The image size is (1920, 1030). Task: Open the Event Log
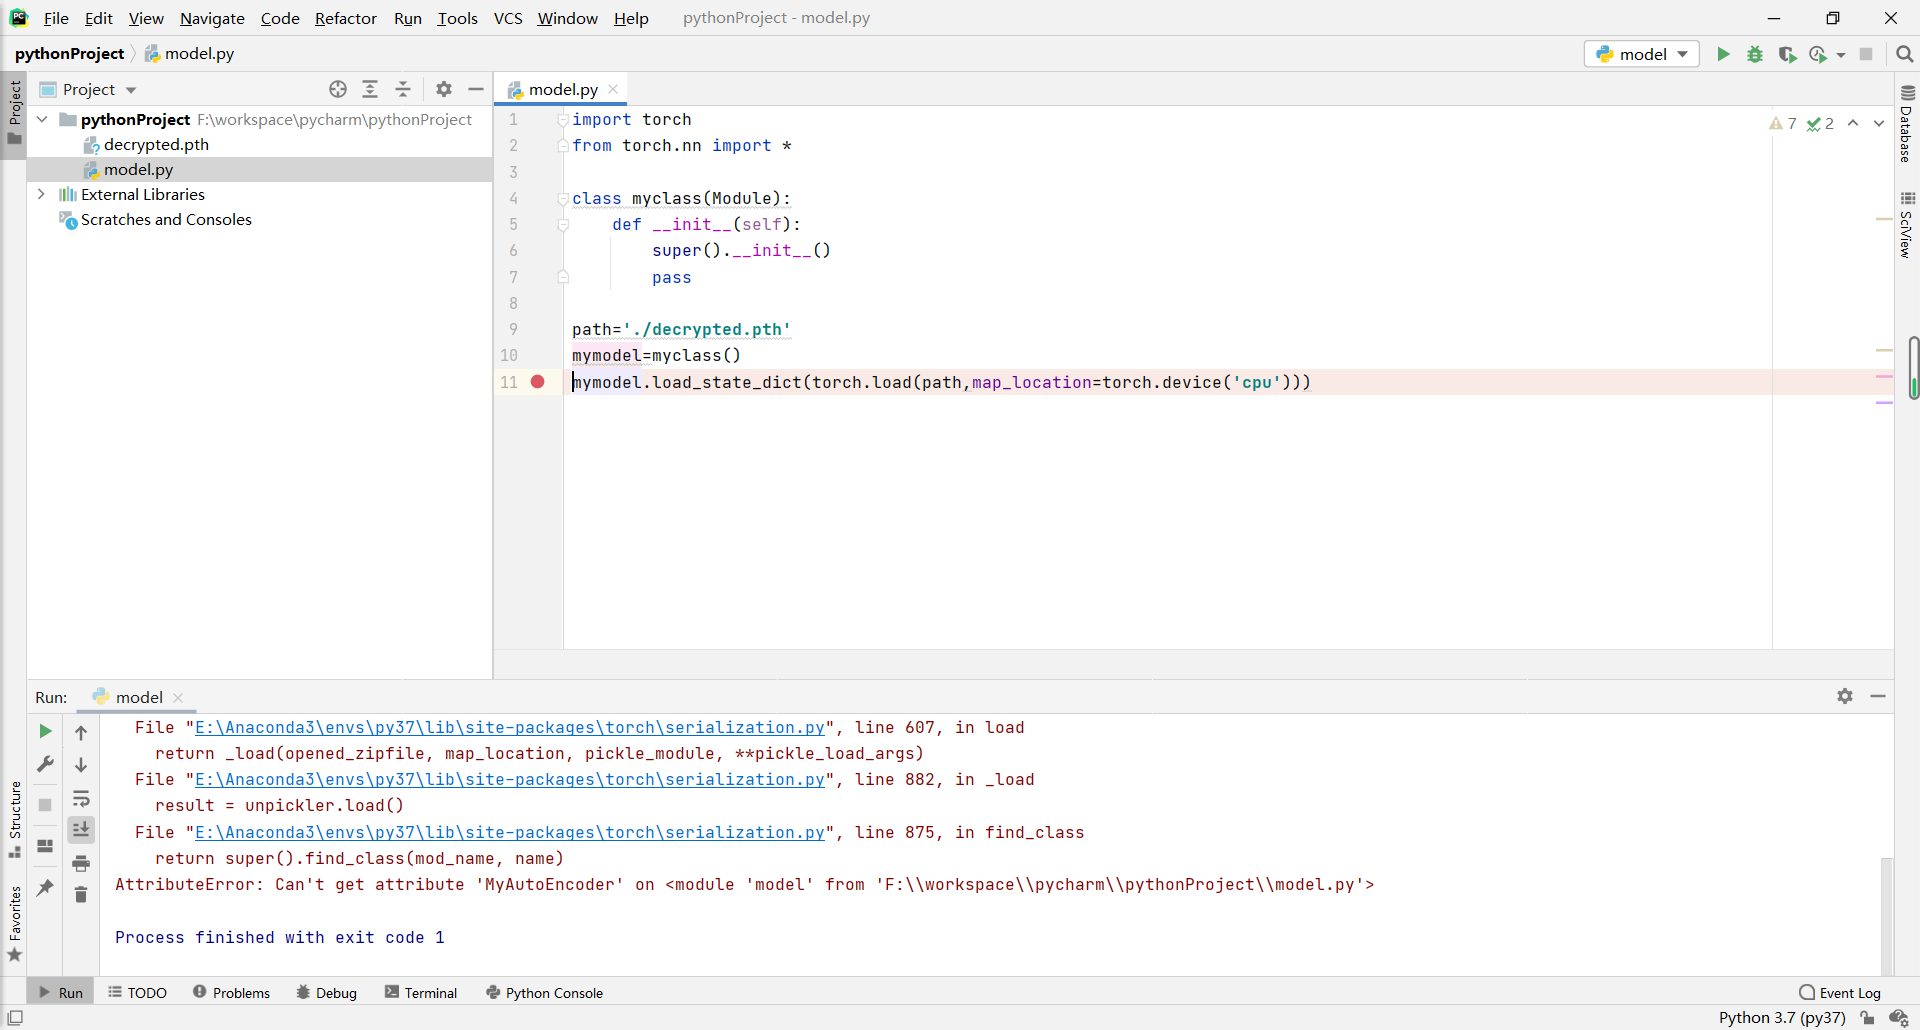click(x=1840, y=992)
